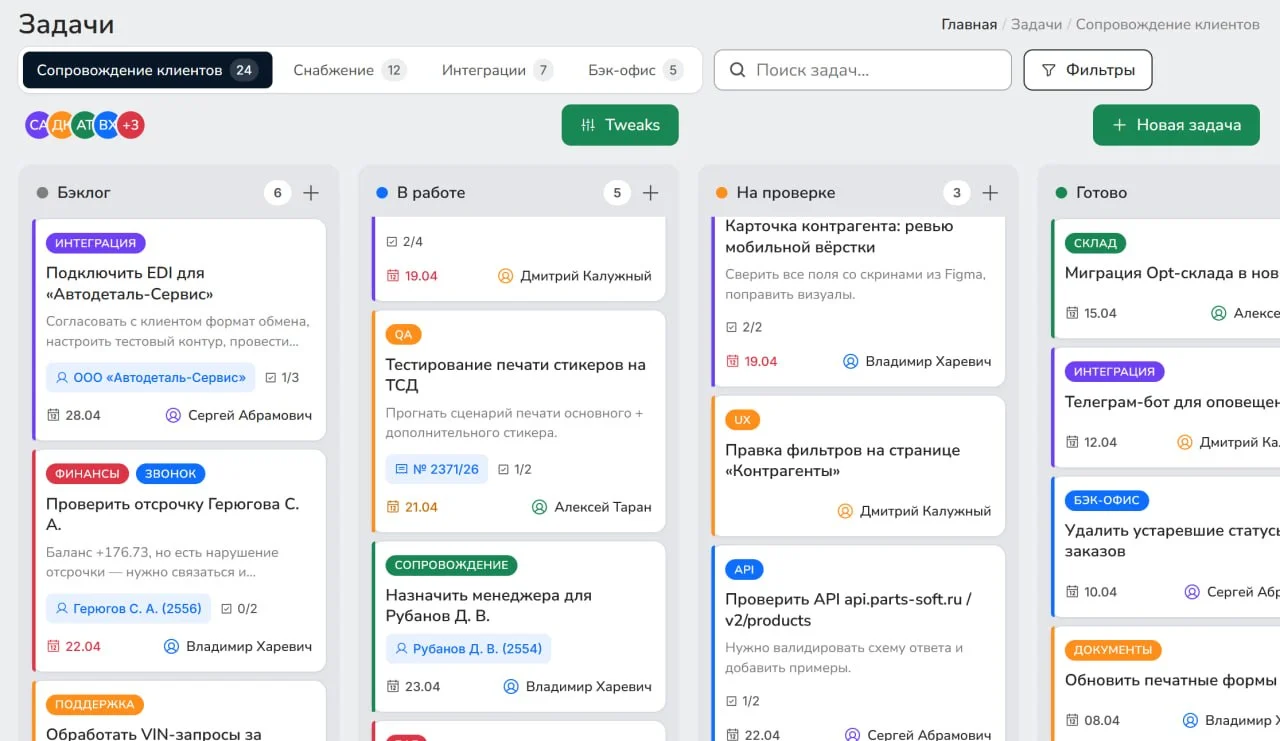Image resolution: width=1280 pixels, height=741 pixels.
Task: Click checklist icon showing 2/2 subtasks
Action: click(x=731, y=327)
